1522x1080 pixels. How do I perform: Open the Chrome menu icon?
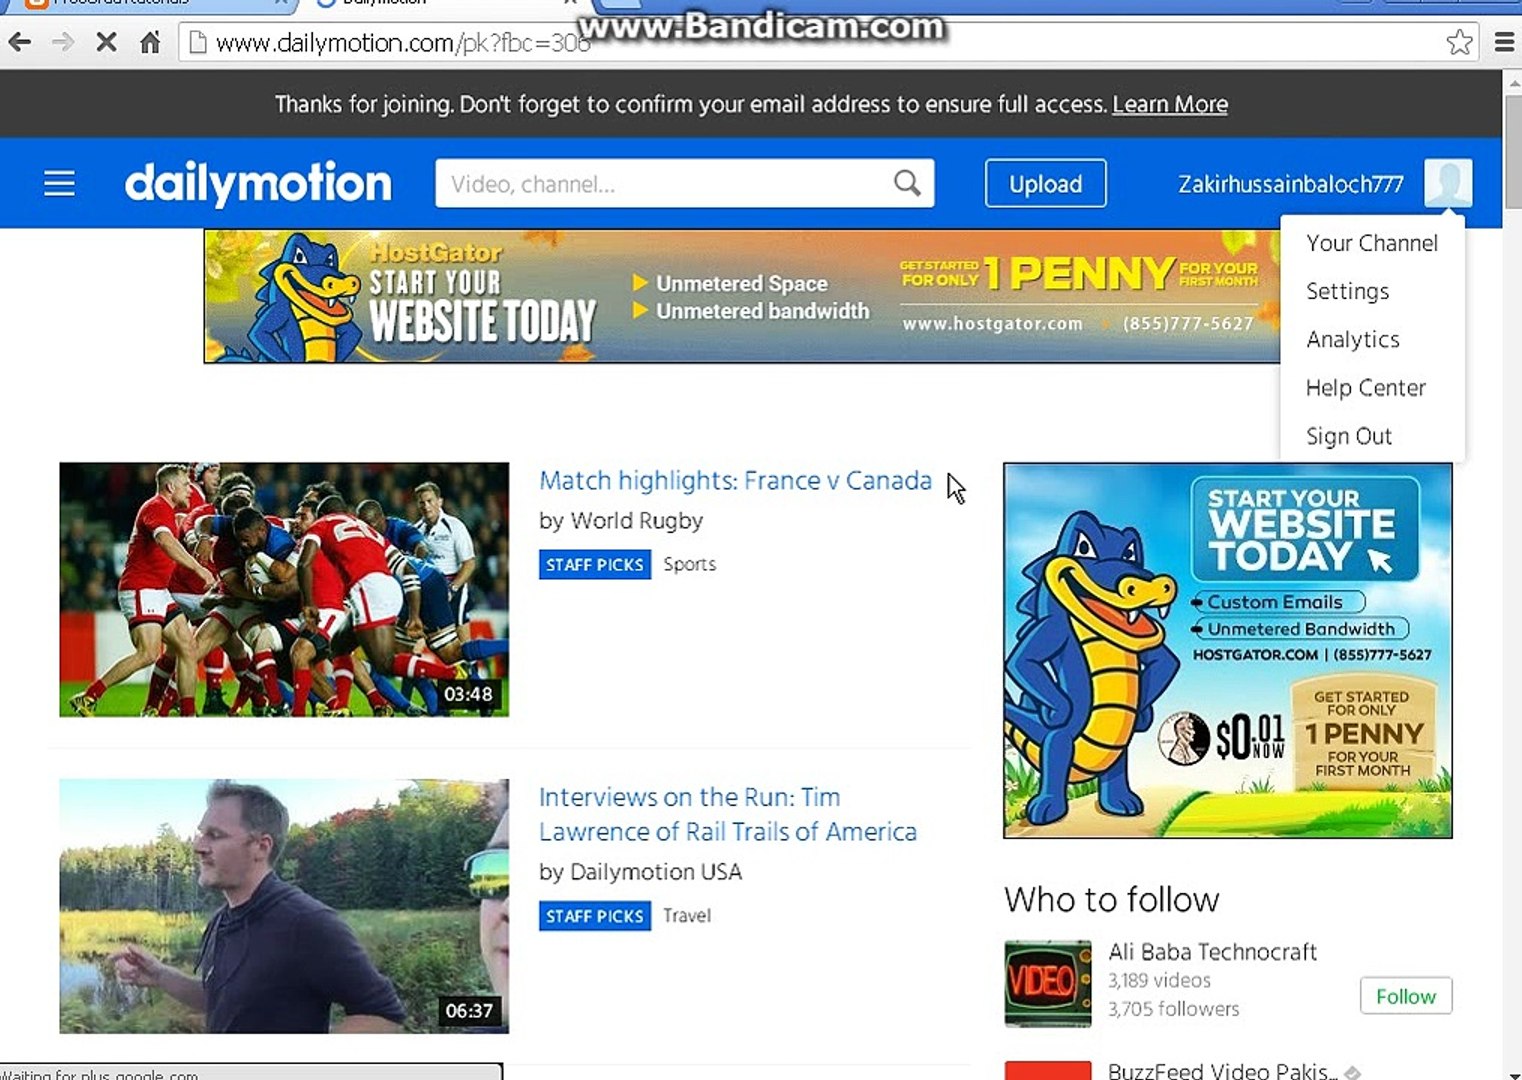[1504, 42]
